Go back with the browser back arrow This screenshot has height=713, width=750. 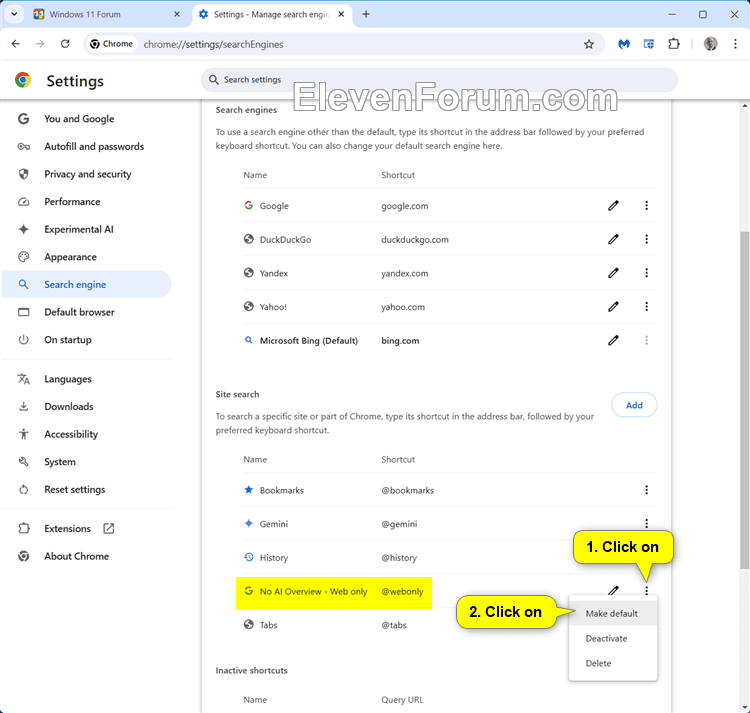[x=16, y=44]
